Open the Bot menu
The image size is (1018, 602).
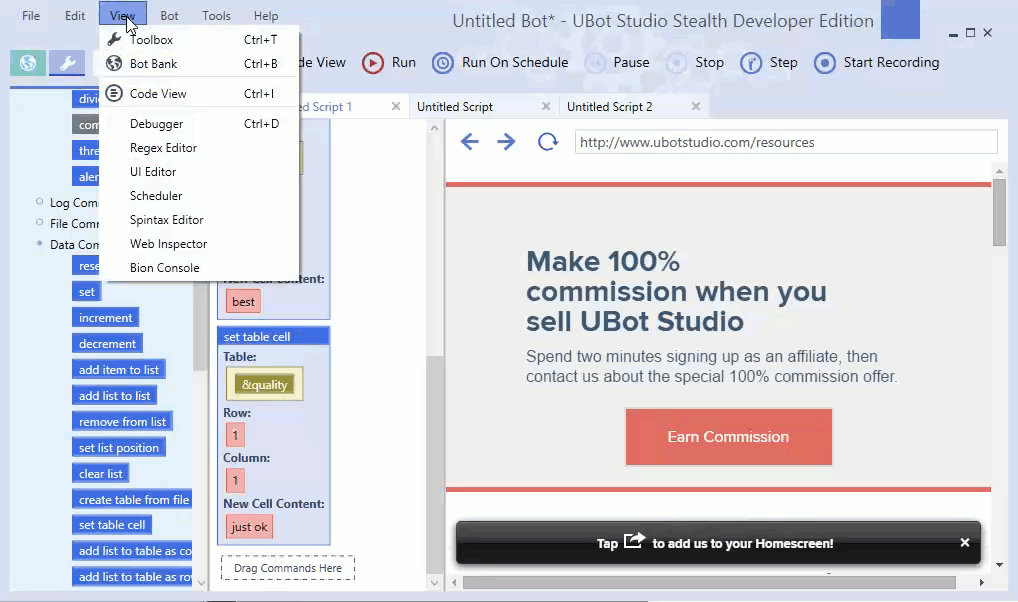(169, 16)
